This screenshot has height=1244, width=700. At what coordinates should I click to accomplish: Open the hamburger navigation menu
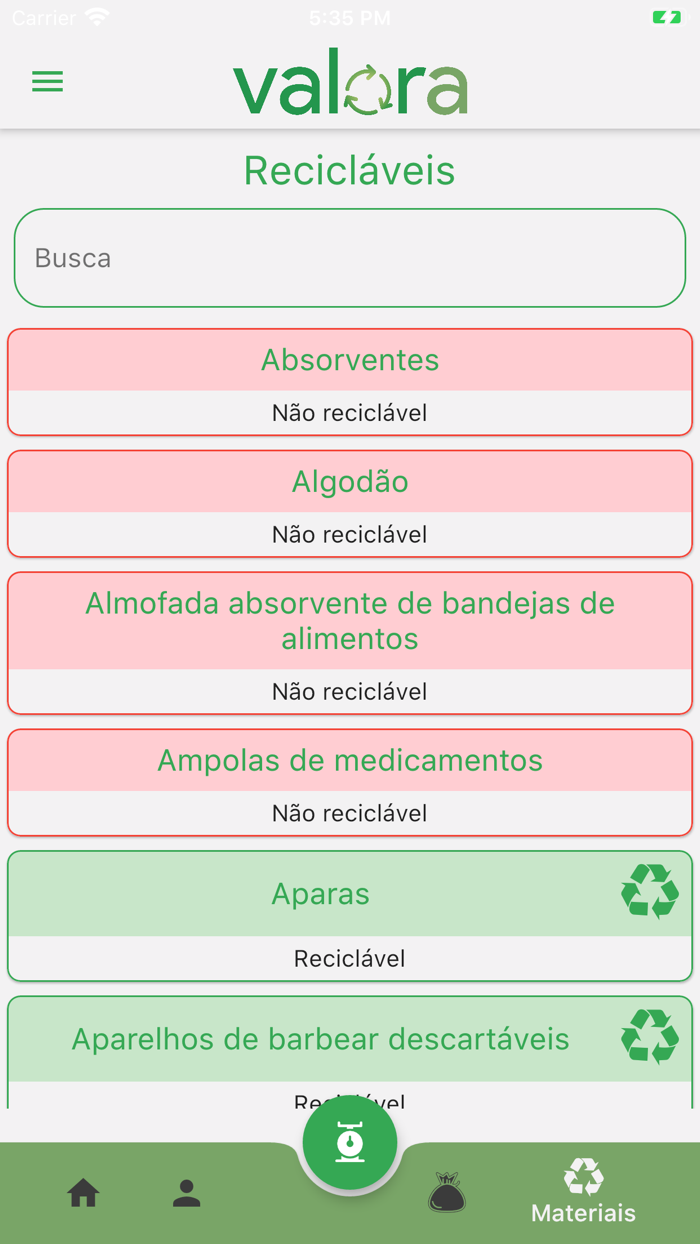pyautogui.click(x=47, y=82)
